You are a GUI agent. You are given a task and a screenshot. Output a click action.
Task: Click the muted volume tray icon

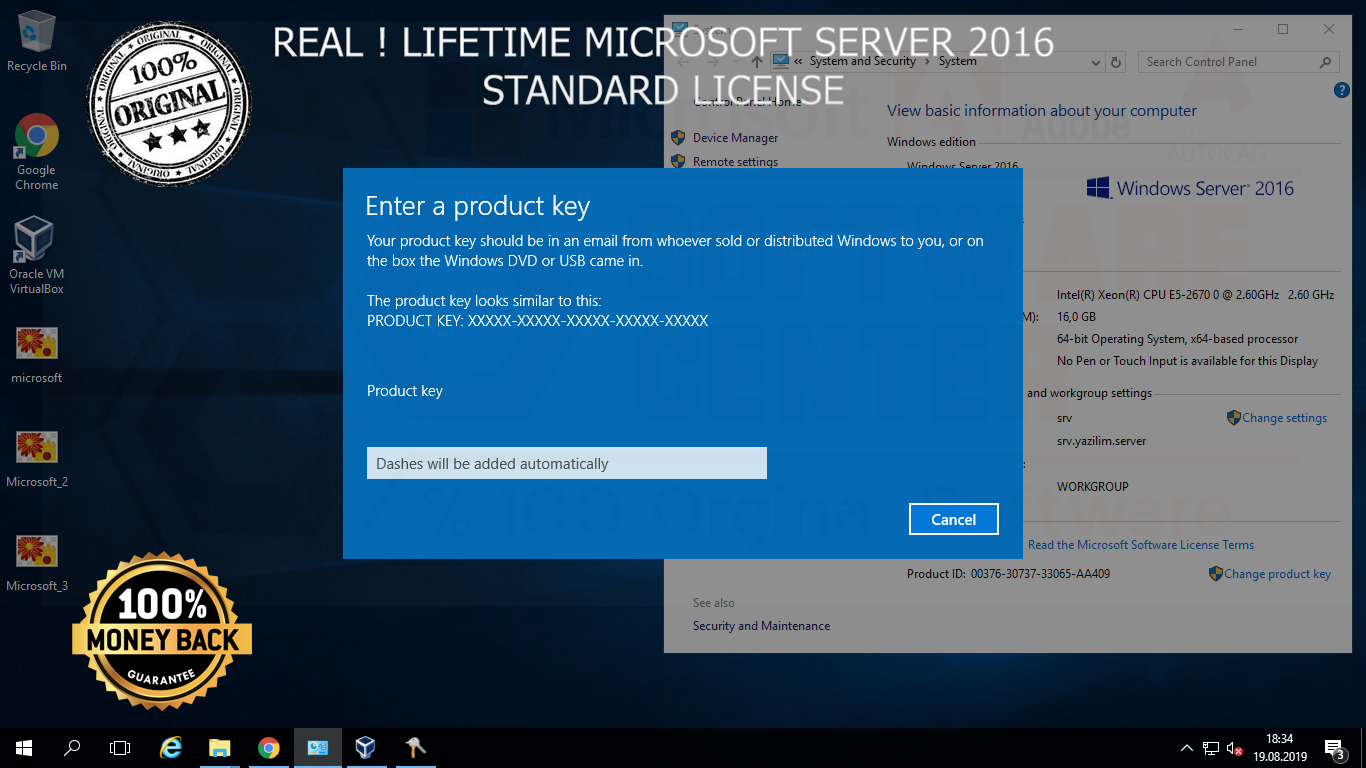[1235, 748]
